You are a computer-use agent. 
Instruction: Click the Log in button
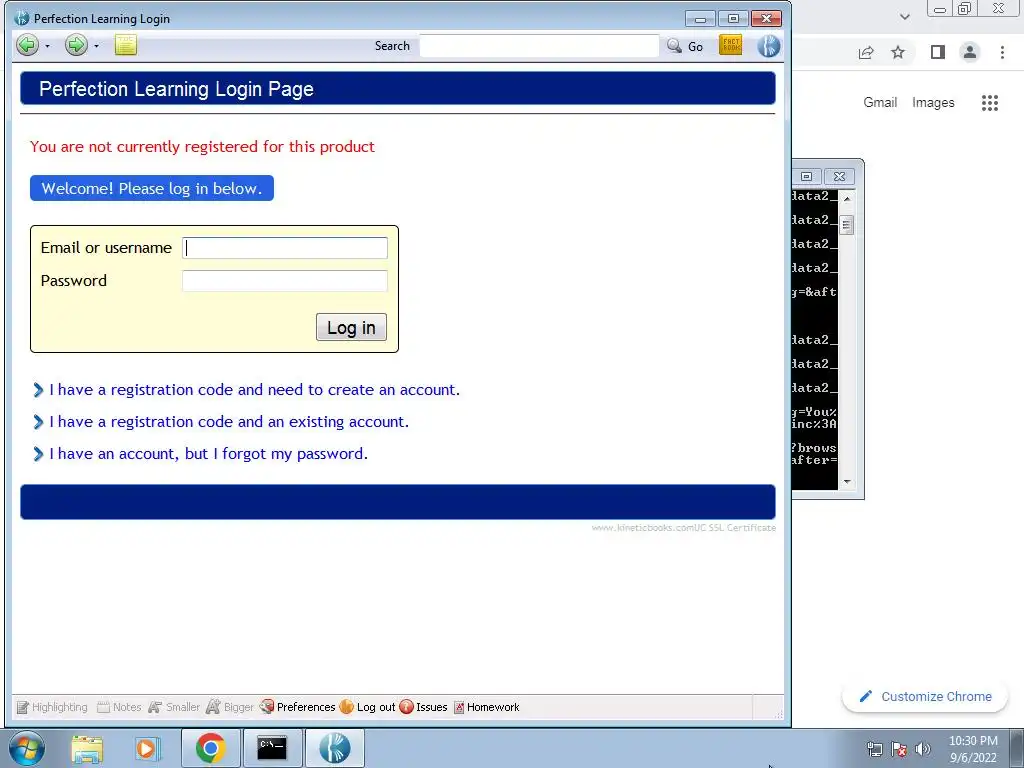[x=351, y=327]
